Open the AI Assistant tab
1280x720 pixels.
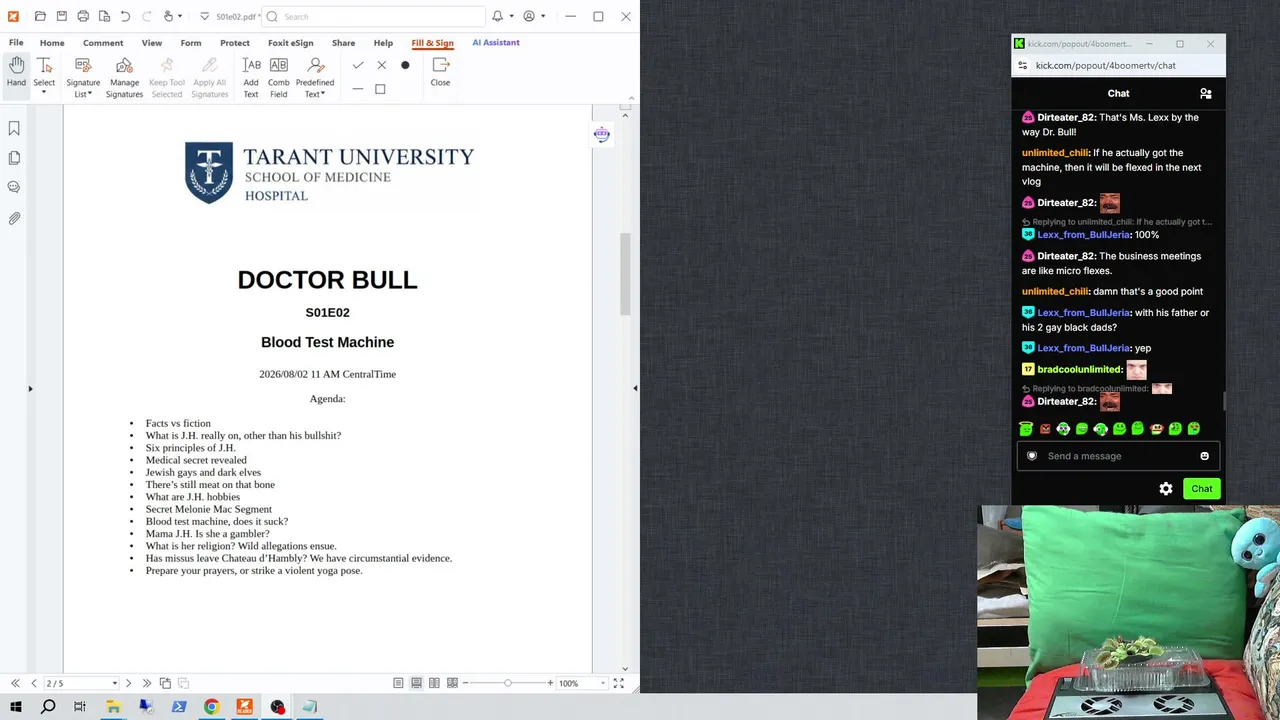[496, 43]
